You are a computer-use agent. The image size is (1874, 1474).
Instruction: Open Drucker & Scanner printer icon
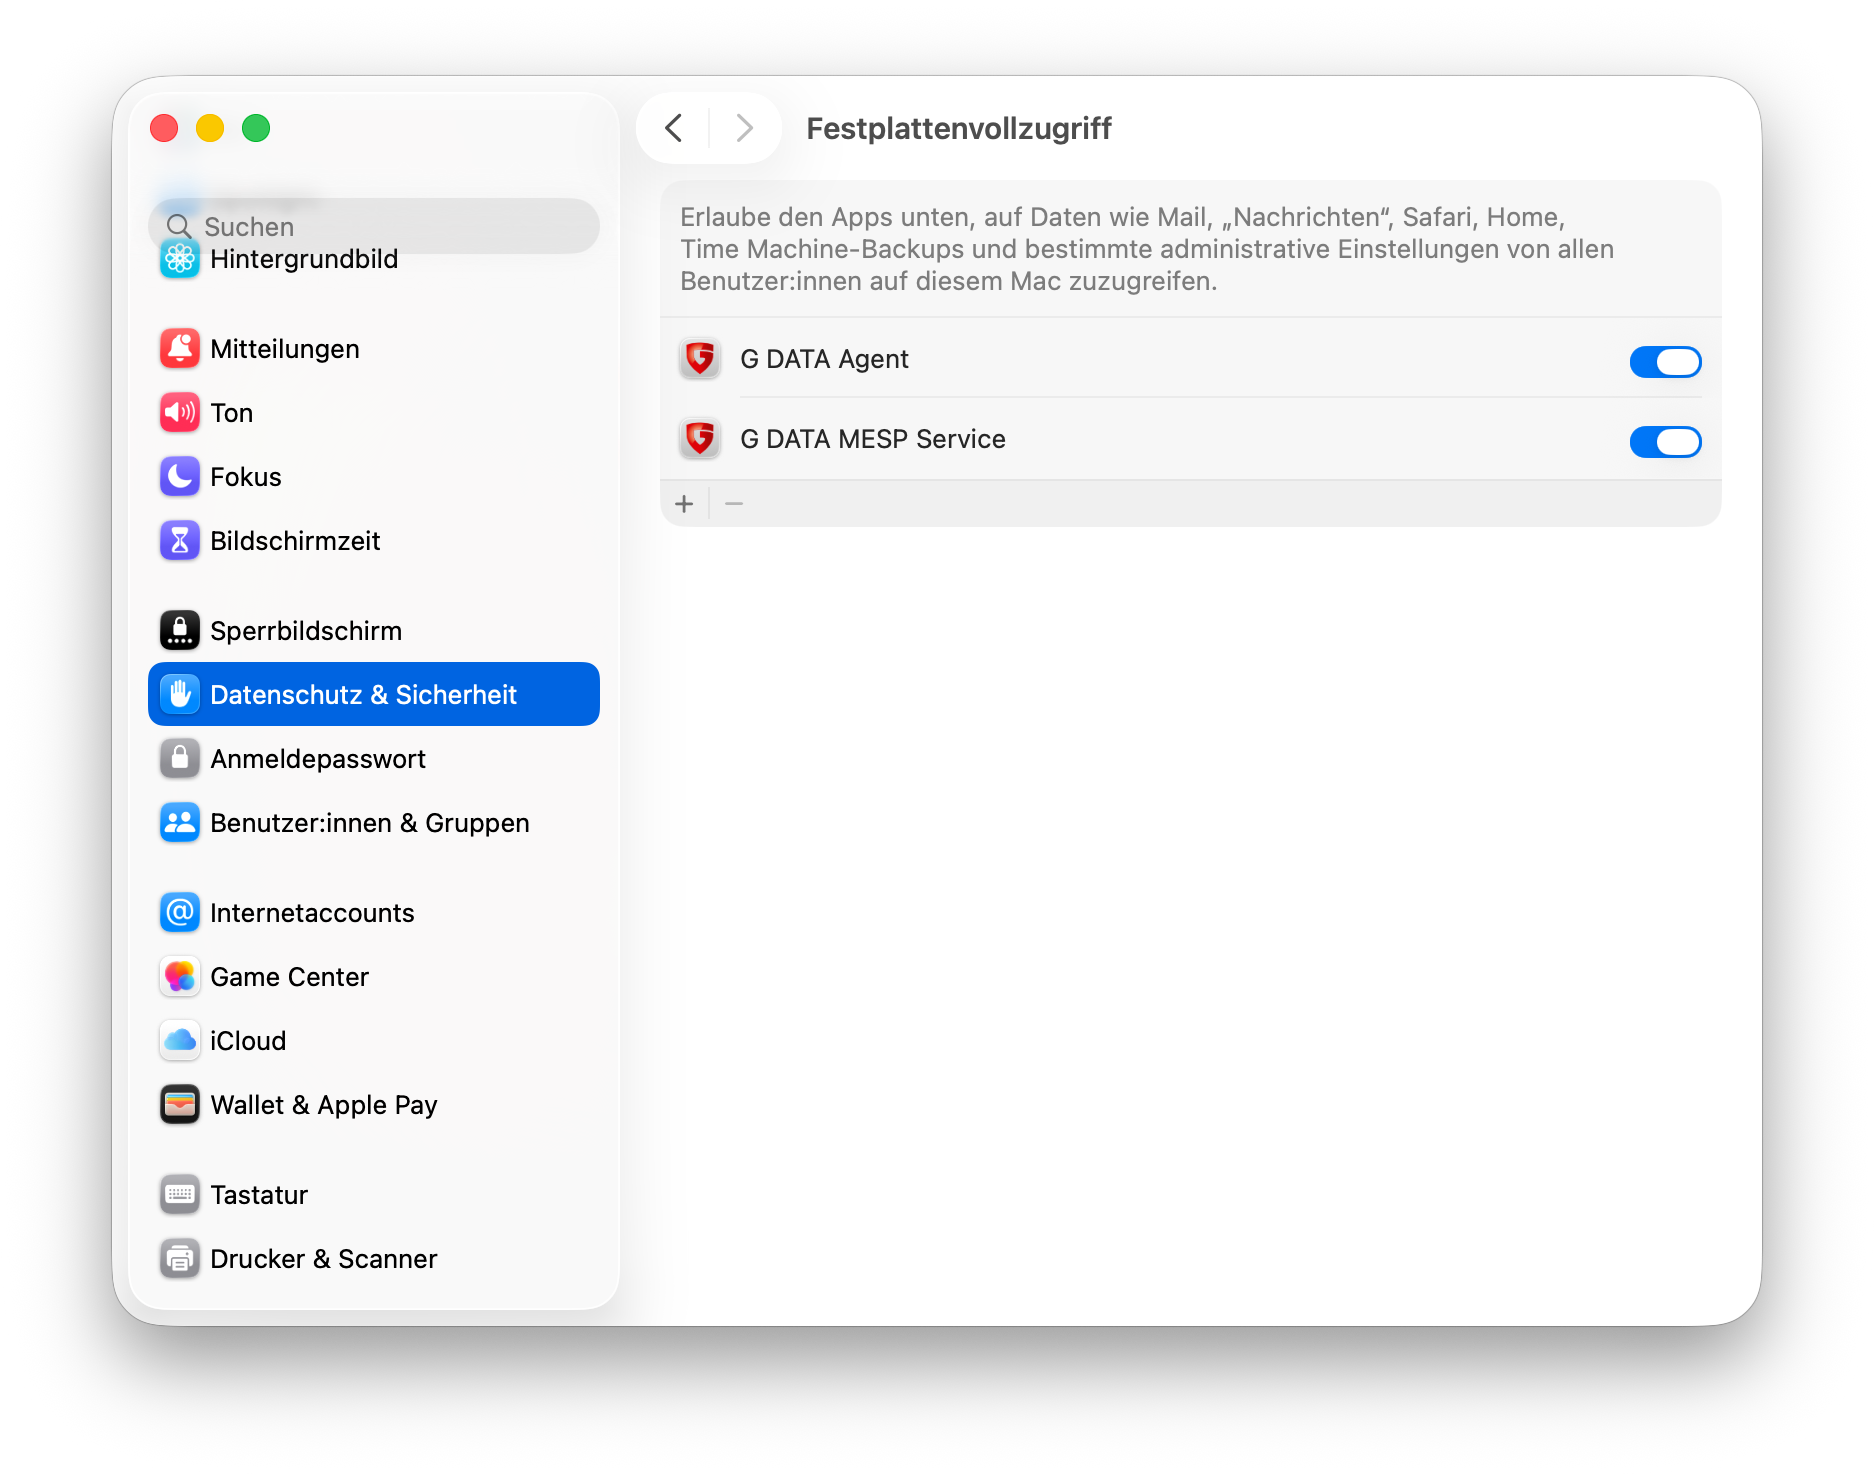coord(180,1259)
